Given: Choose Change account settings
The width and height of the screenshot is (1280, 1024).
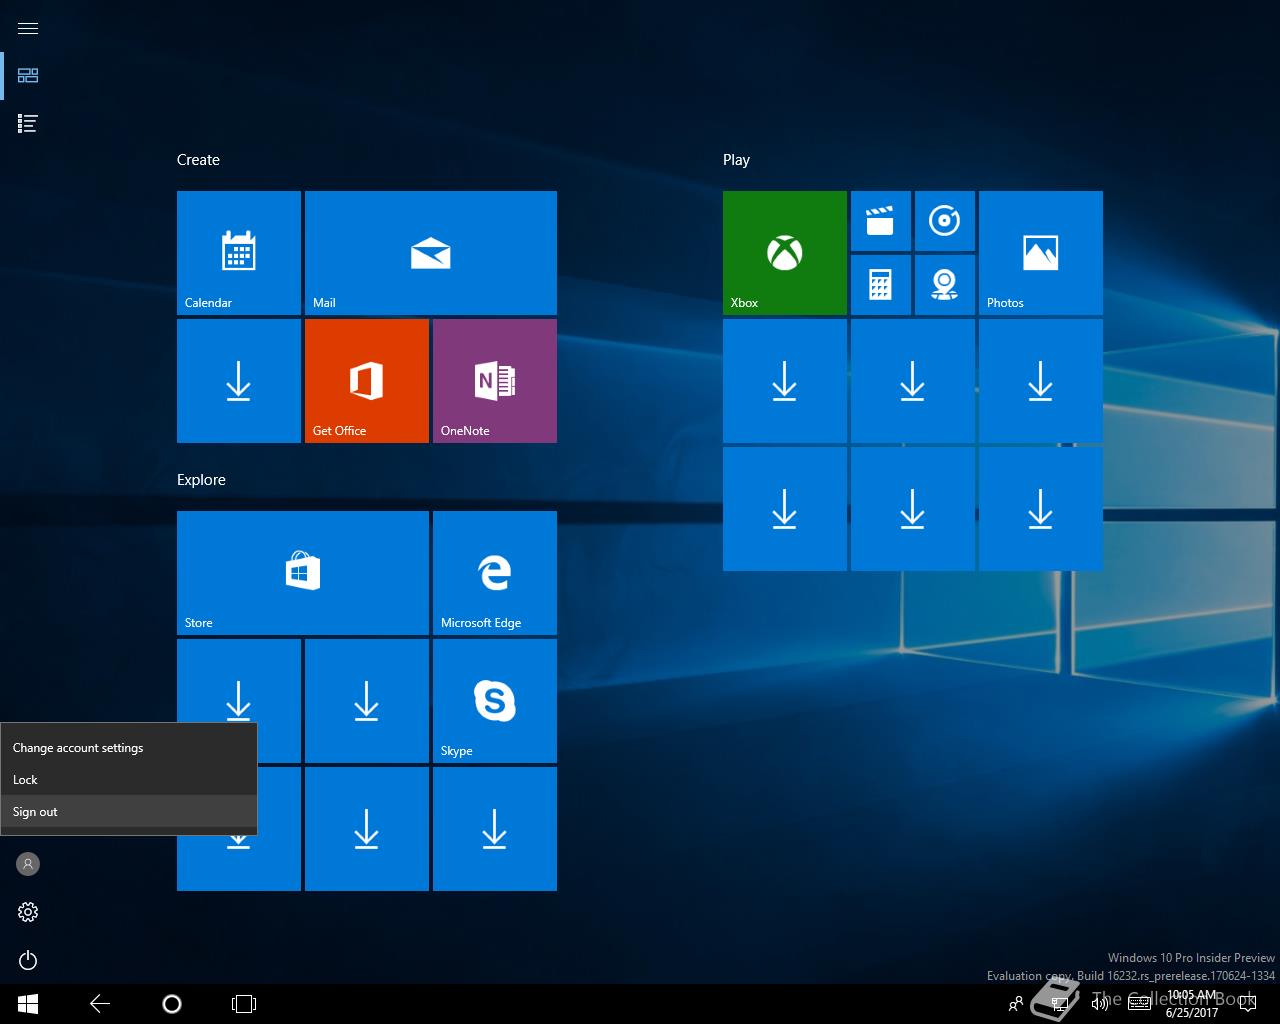Looking at the screenshot, I should [x=129, y=748].
